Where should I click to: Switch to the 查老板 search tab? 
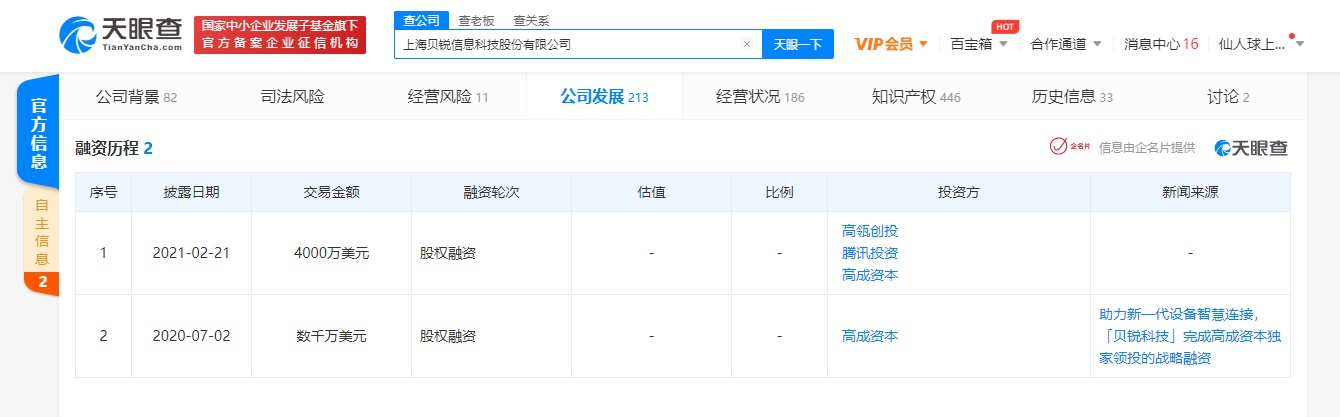(474, 20)
